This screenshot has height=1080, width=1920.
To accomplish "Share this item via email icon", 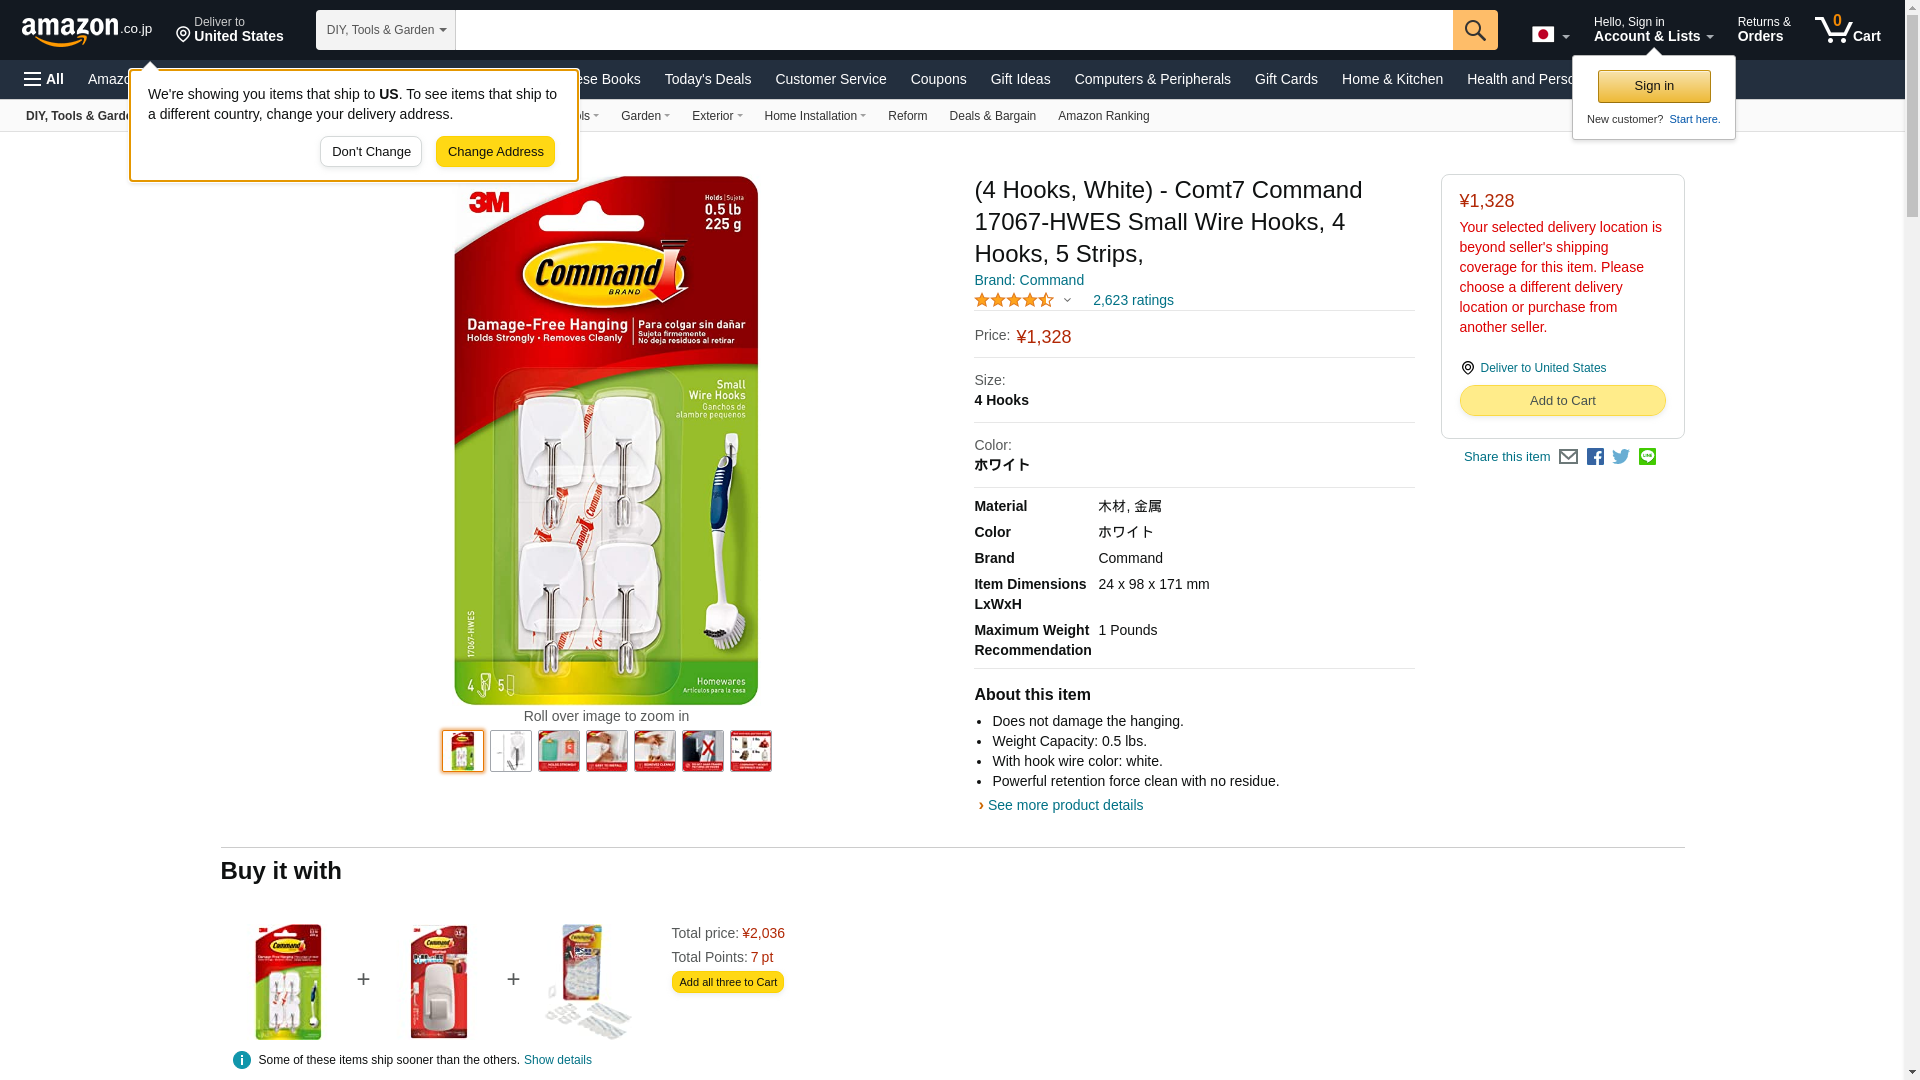I will (x=1568, y=457).
